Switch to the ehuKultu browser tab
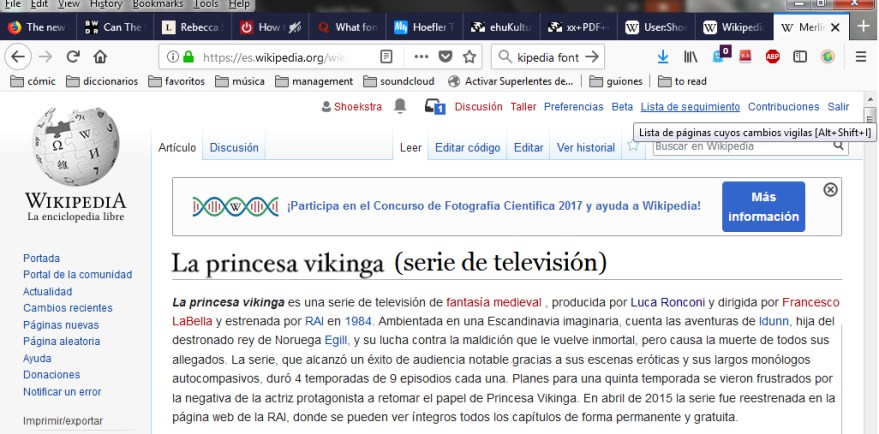Image resolution: width=879 pixels, height=434 pixels. [502, 27]
